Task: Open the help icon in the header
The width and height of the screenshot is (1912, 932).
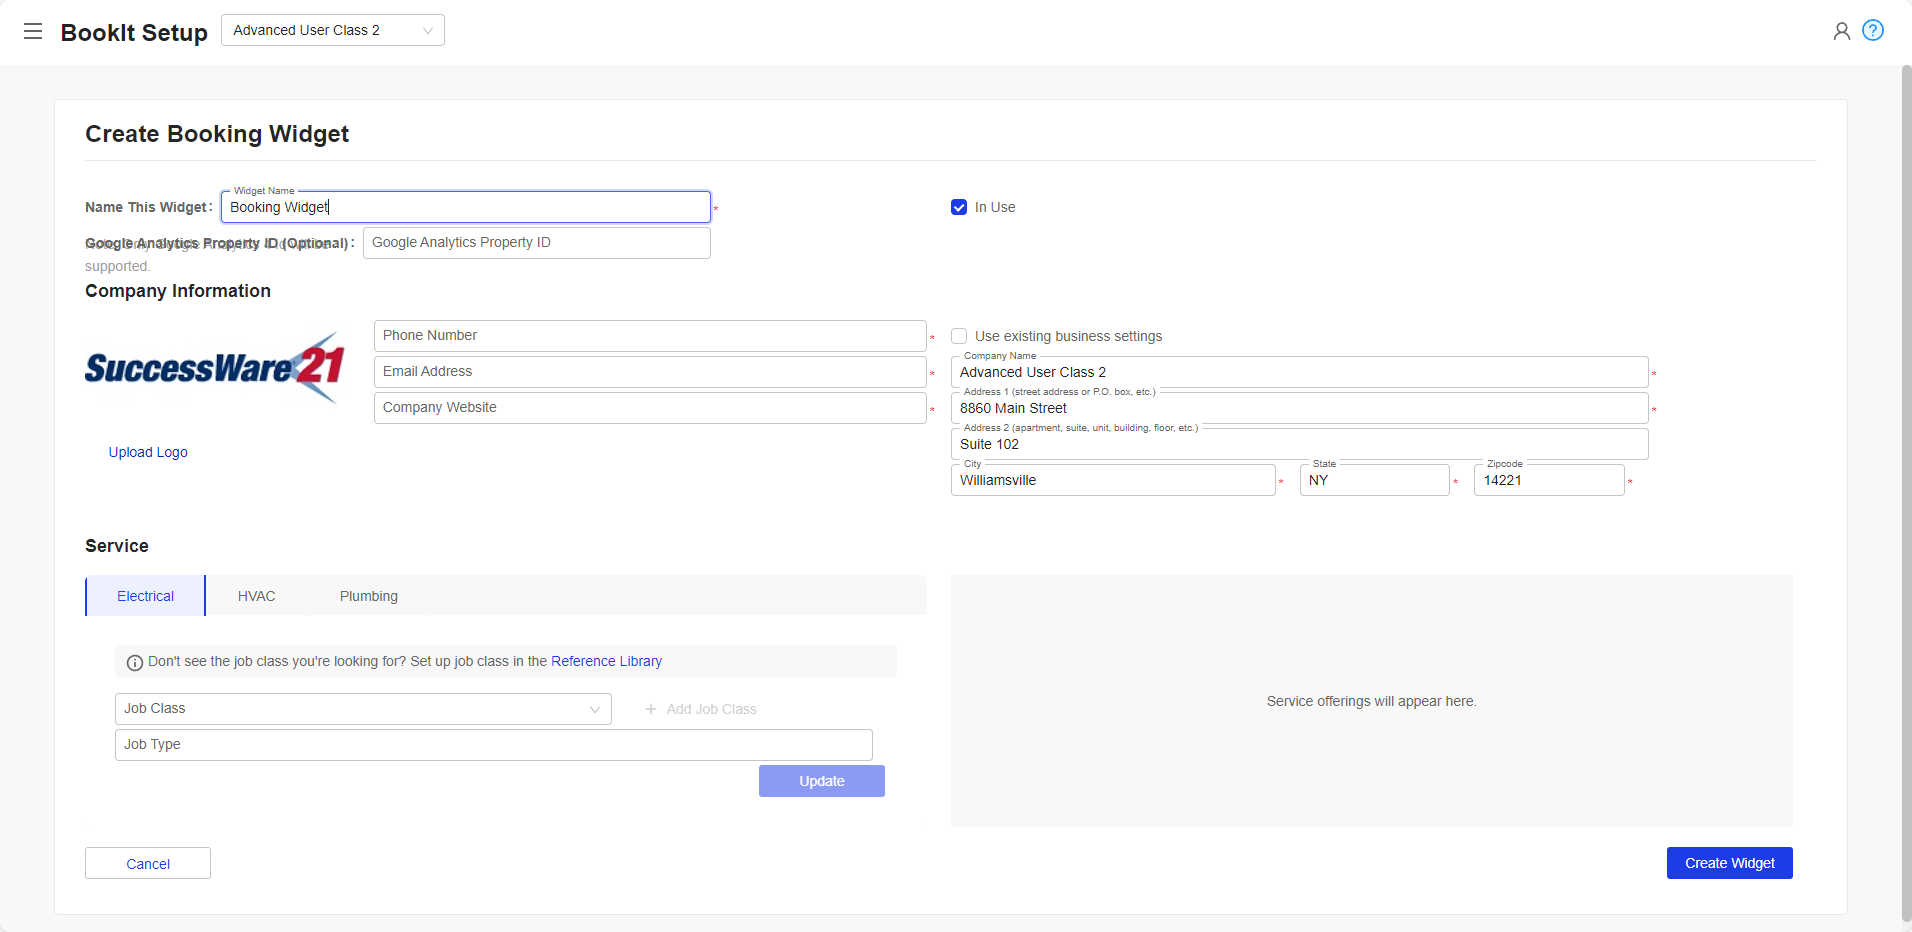Action: click(x=1875, y=30)
